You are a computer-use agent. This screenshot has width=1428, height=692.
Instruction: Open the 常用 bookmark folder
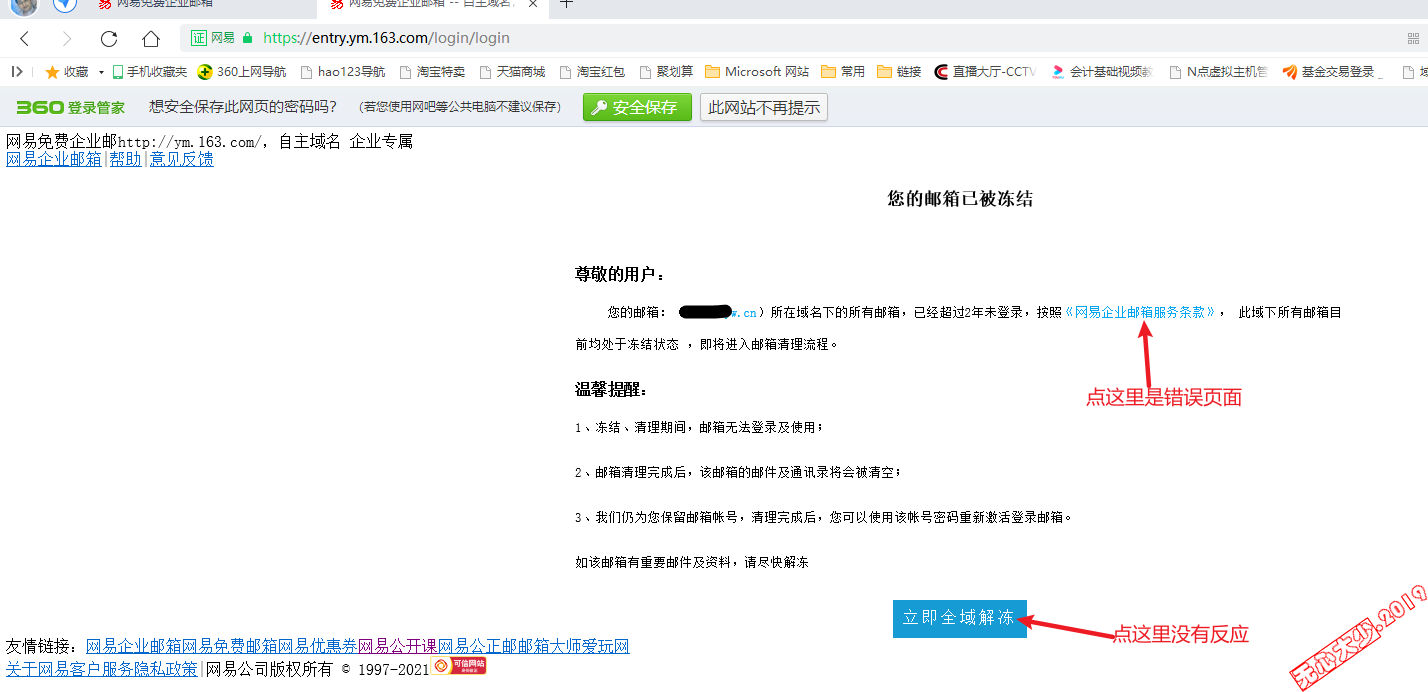click(x=843, y=72)
